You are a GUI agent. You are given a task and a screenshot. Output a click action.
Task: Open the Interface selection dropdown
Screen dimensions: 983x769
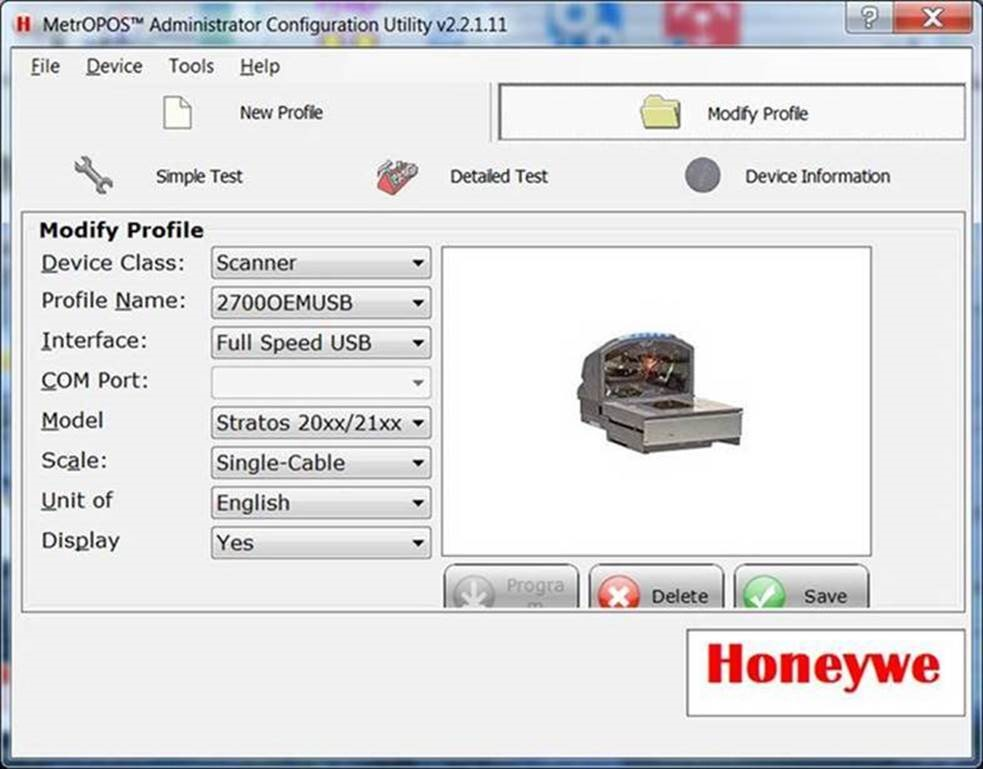(x=418, y=343)
